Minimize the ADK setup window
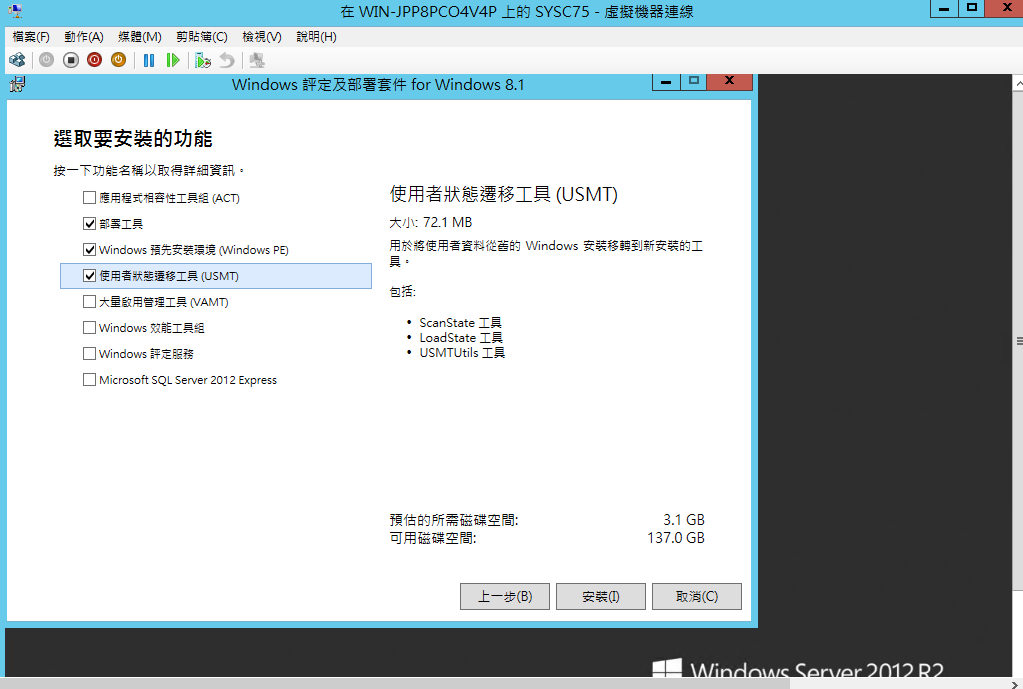 [666, 82]
